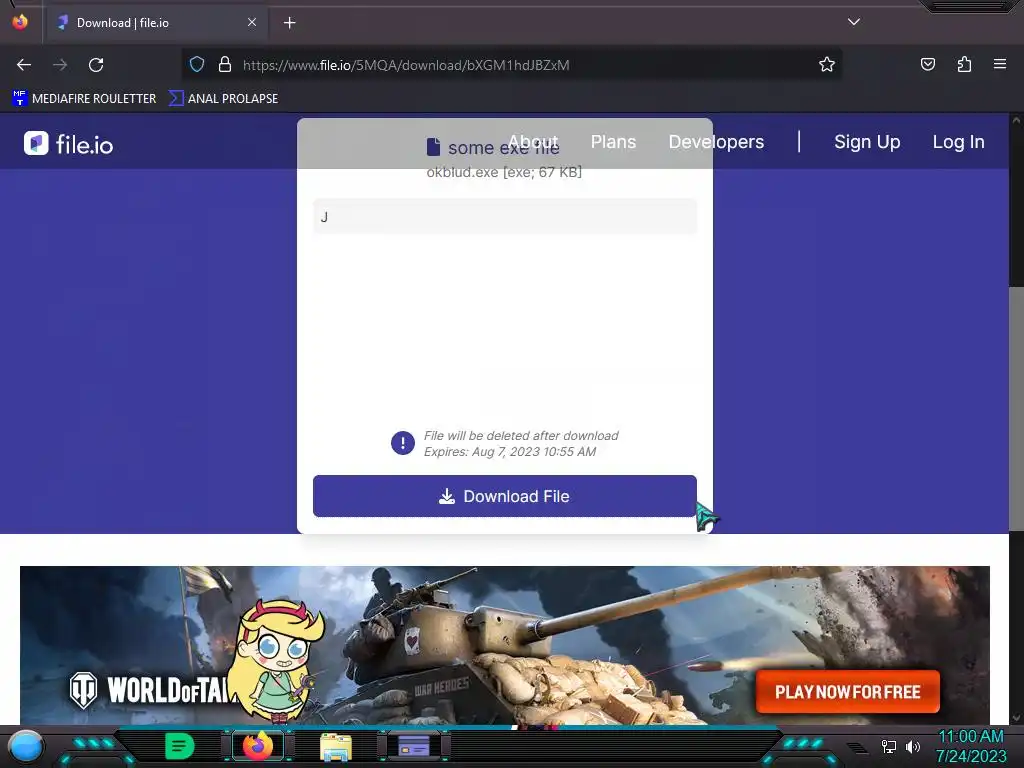Go forward one page

tap(60, 65)
